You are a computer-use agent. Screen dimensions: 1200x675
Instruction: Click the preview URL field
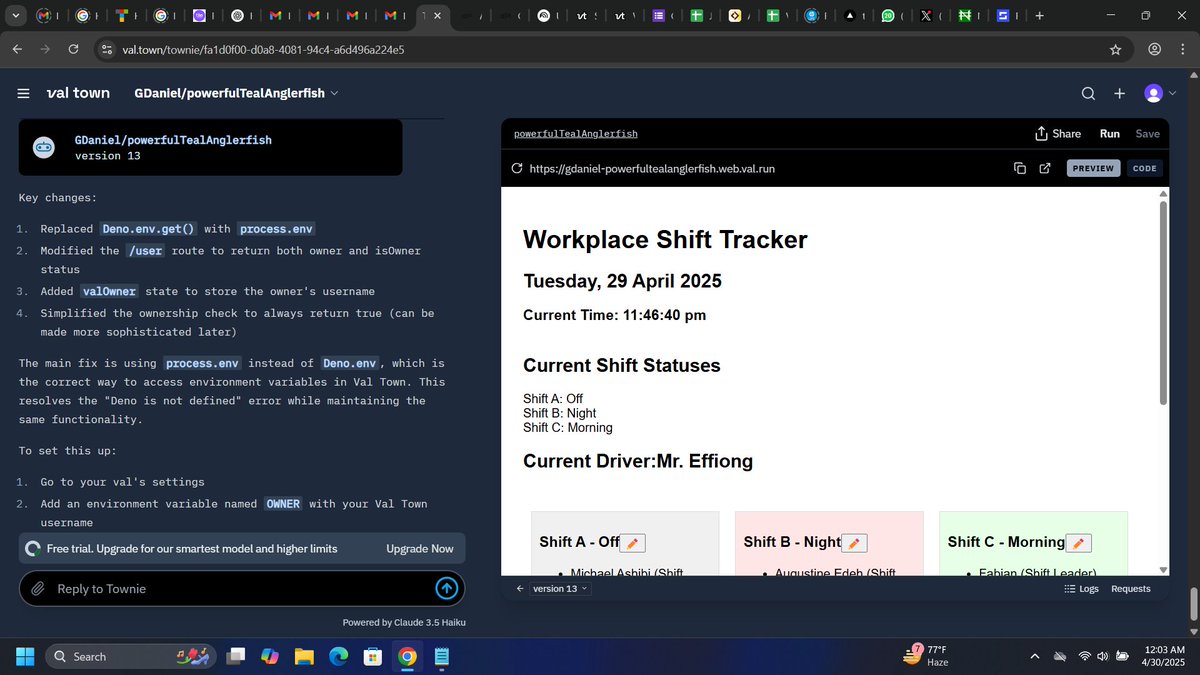(x=652, y=168)
